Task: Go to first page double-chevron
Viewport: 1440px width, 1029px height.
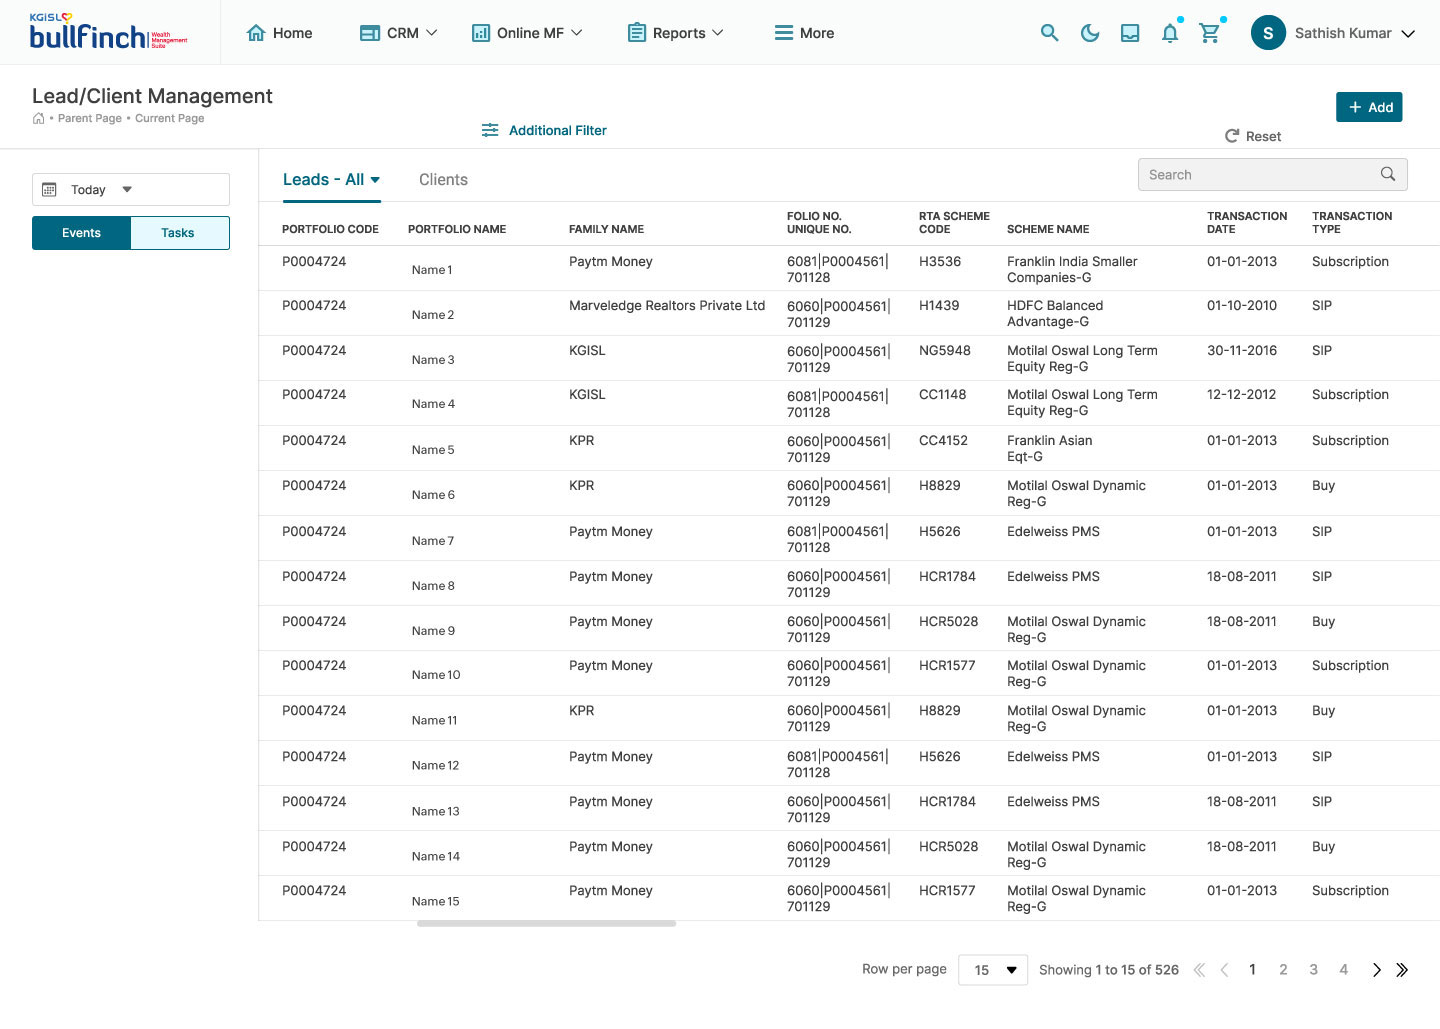Action: point(1199,970)
